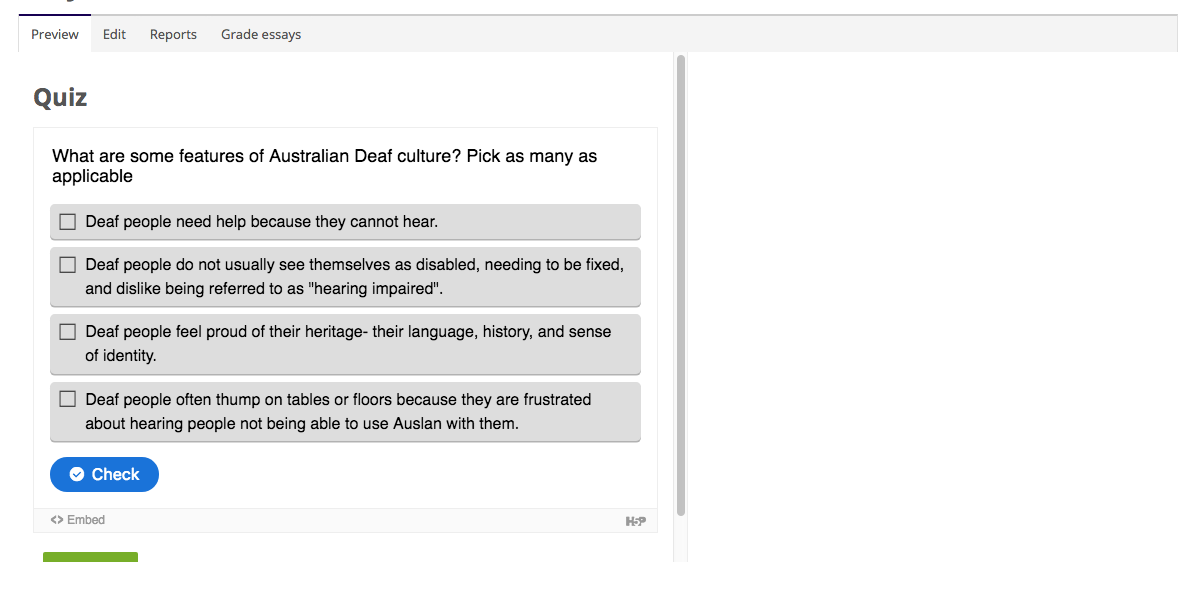Click the H5P logo icon
1201x598 pixels.
[x=635, y=521]
